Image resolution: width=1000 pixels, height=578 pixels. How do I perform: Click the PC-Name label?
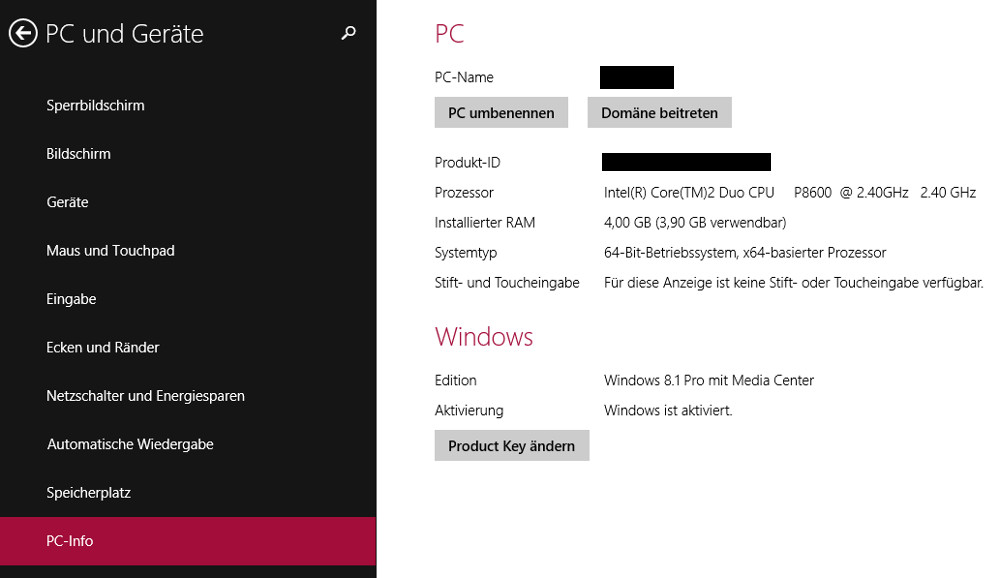[464, 77]
